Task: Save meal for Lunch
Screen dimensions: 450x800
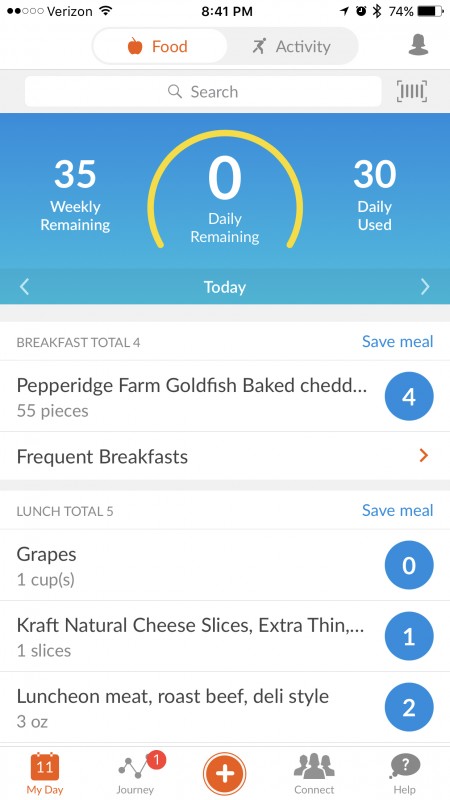Action: pyautogui.click(x=397, y=510)
